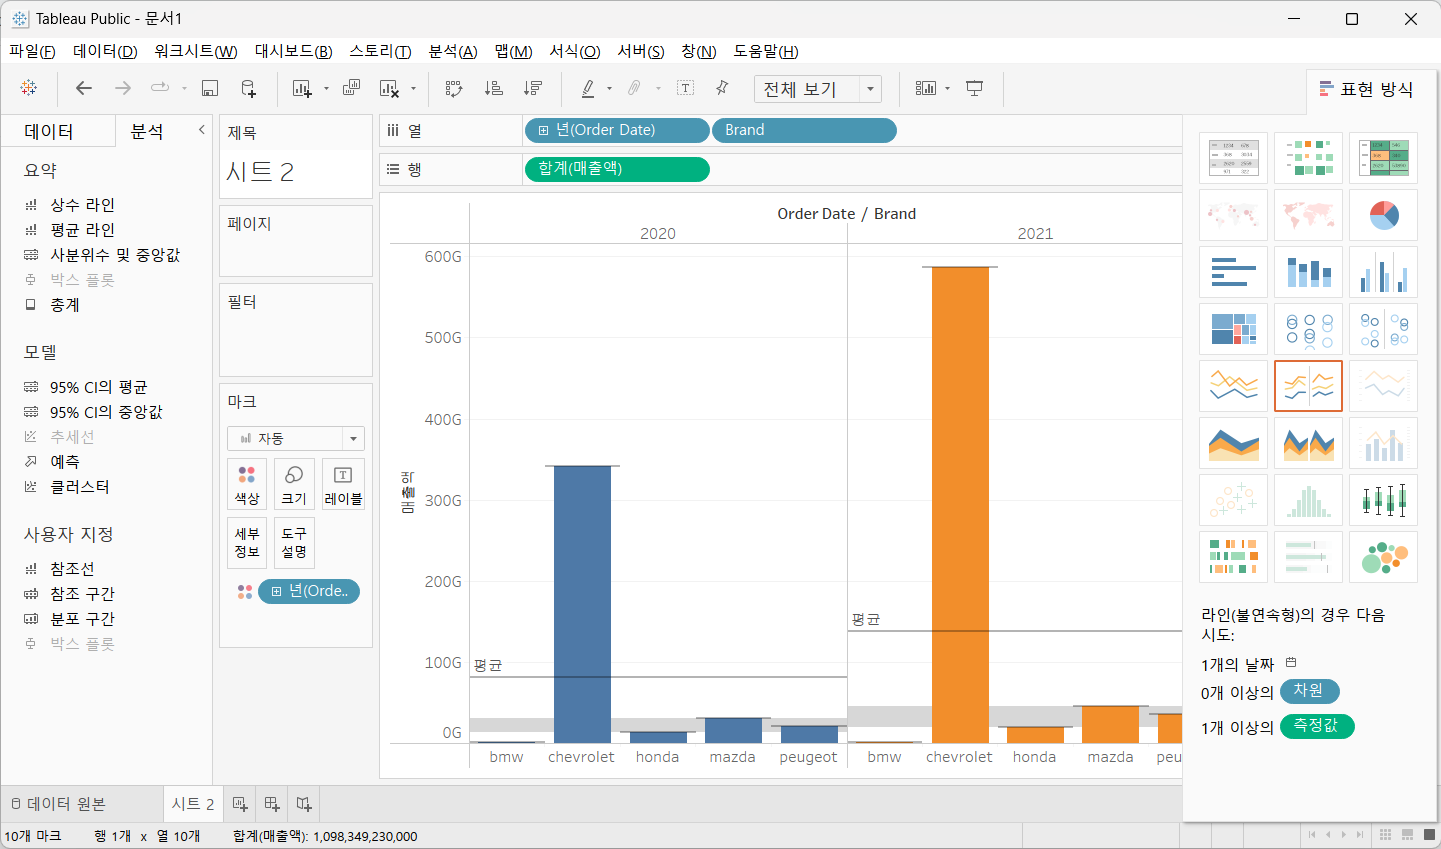Click the 도구 설명 tooltip button

click(x=294, y=542)
